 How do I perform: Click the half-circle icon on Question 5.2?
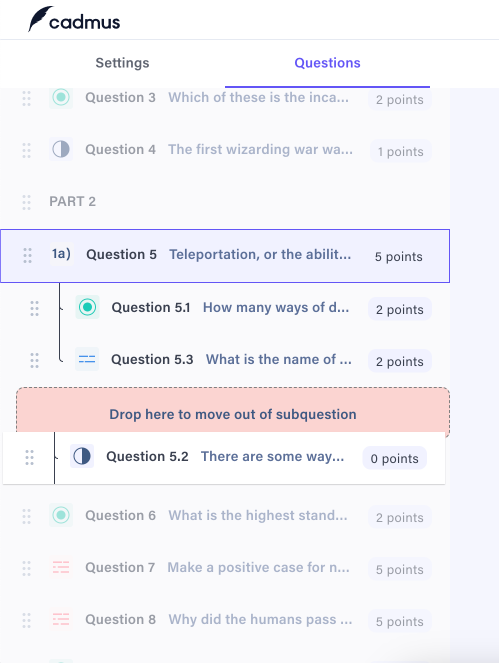(x=82, y=456)
